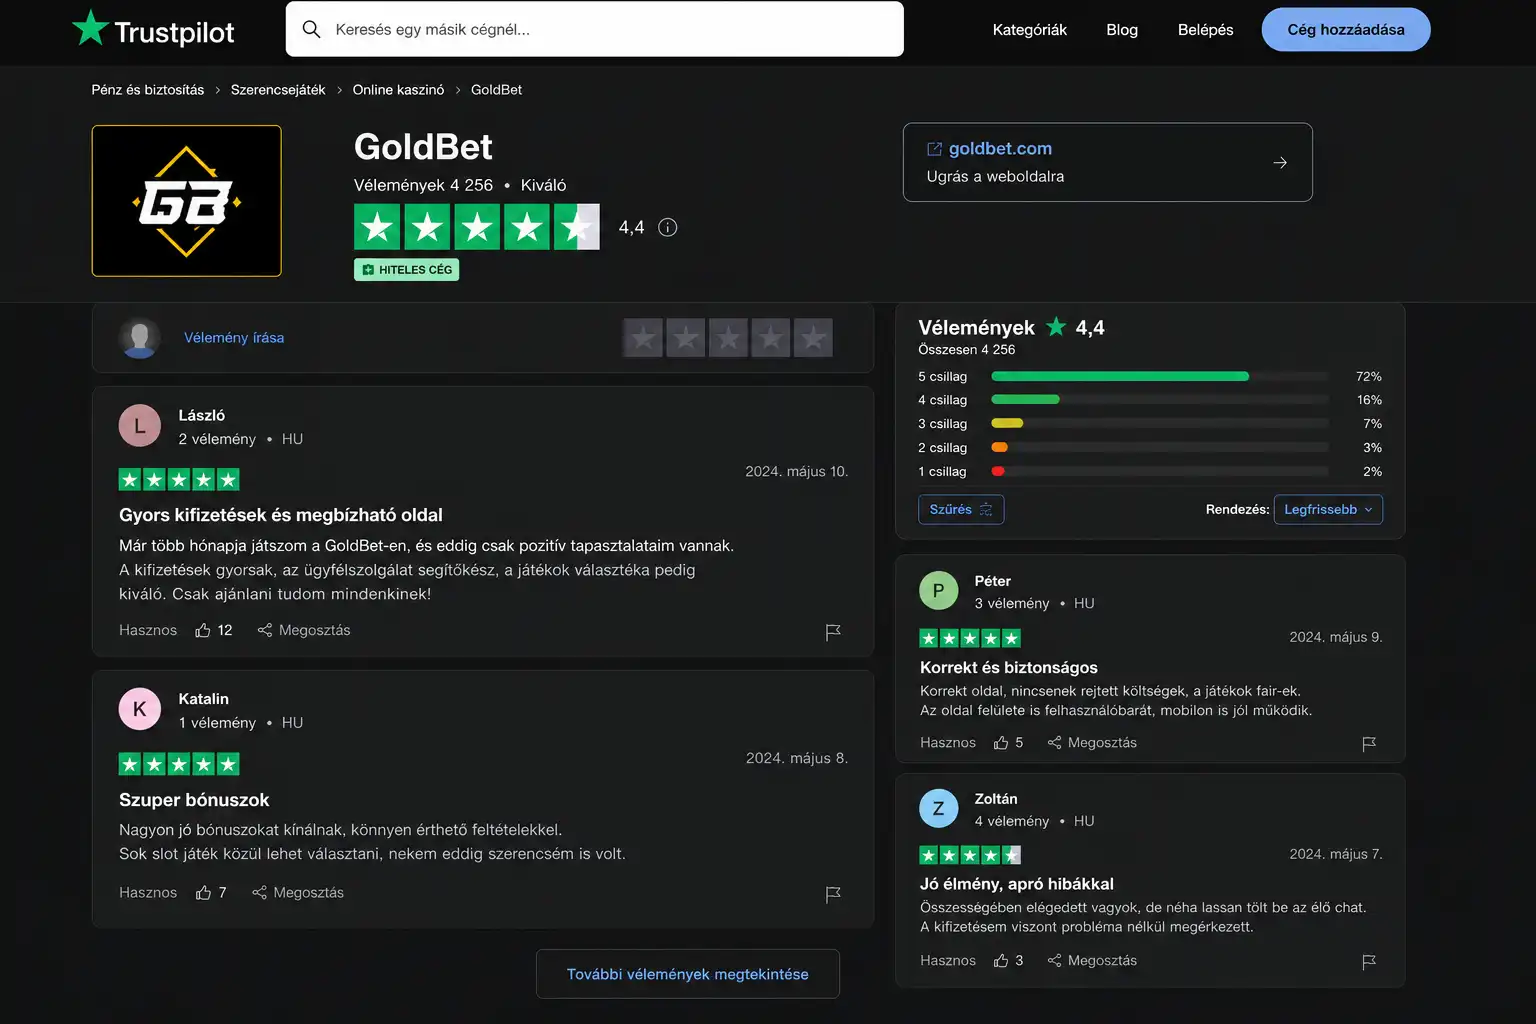Open the Szűrés filter button

(x=961, y=510)
